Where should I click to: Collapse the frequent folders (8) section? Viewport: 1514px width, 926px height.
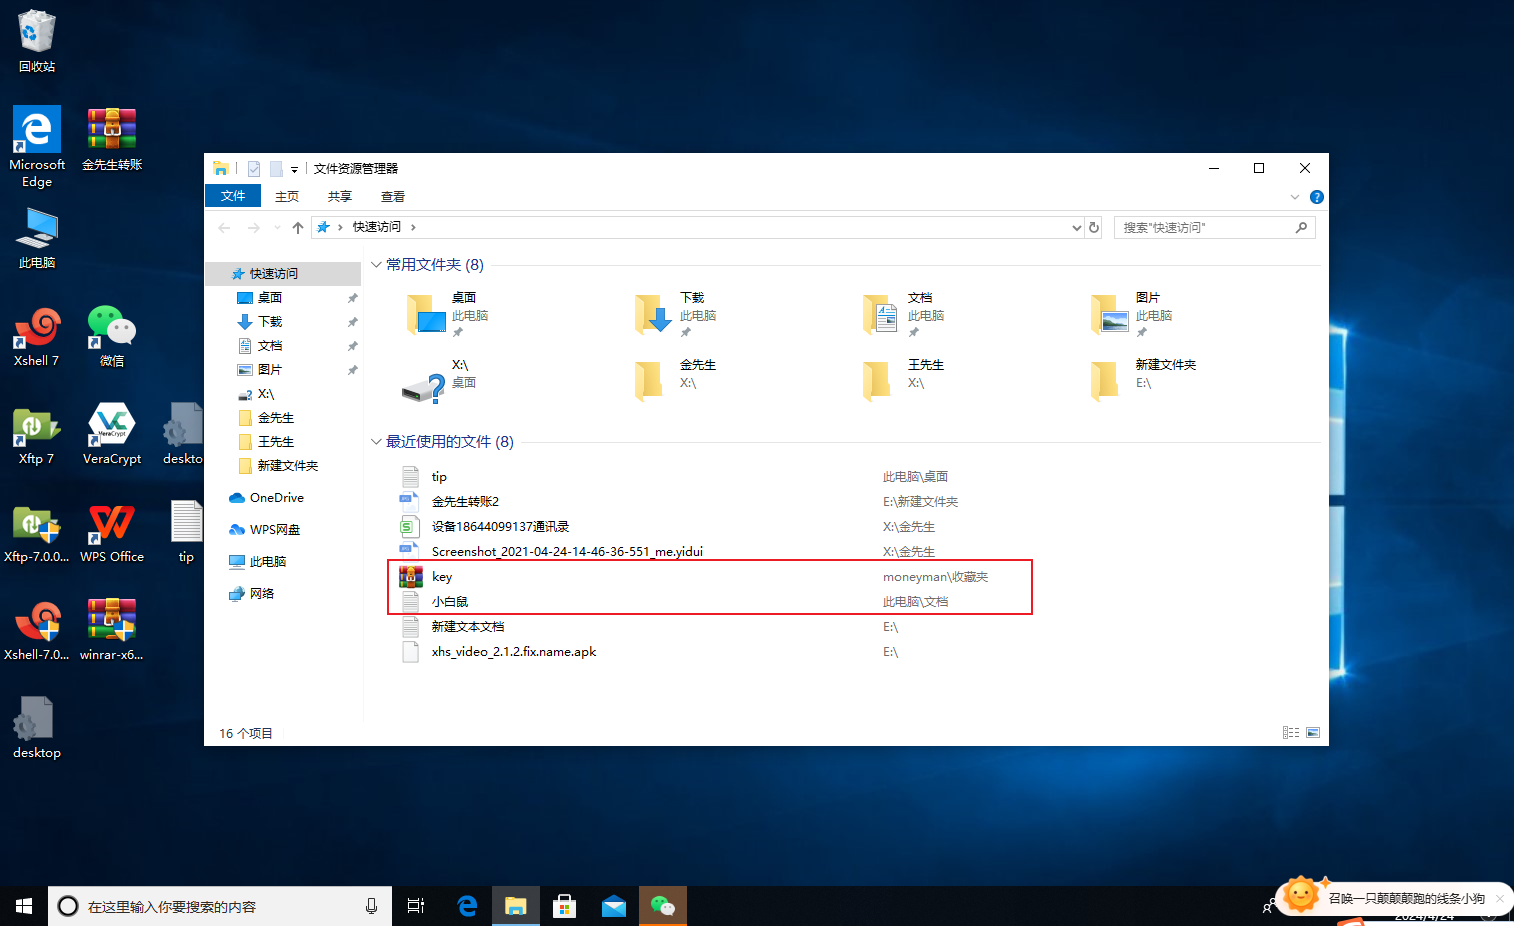click(x=376, y=265)
